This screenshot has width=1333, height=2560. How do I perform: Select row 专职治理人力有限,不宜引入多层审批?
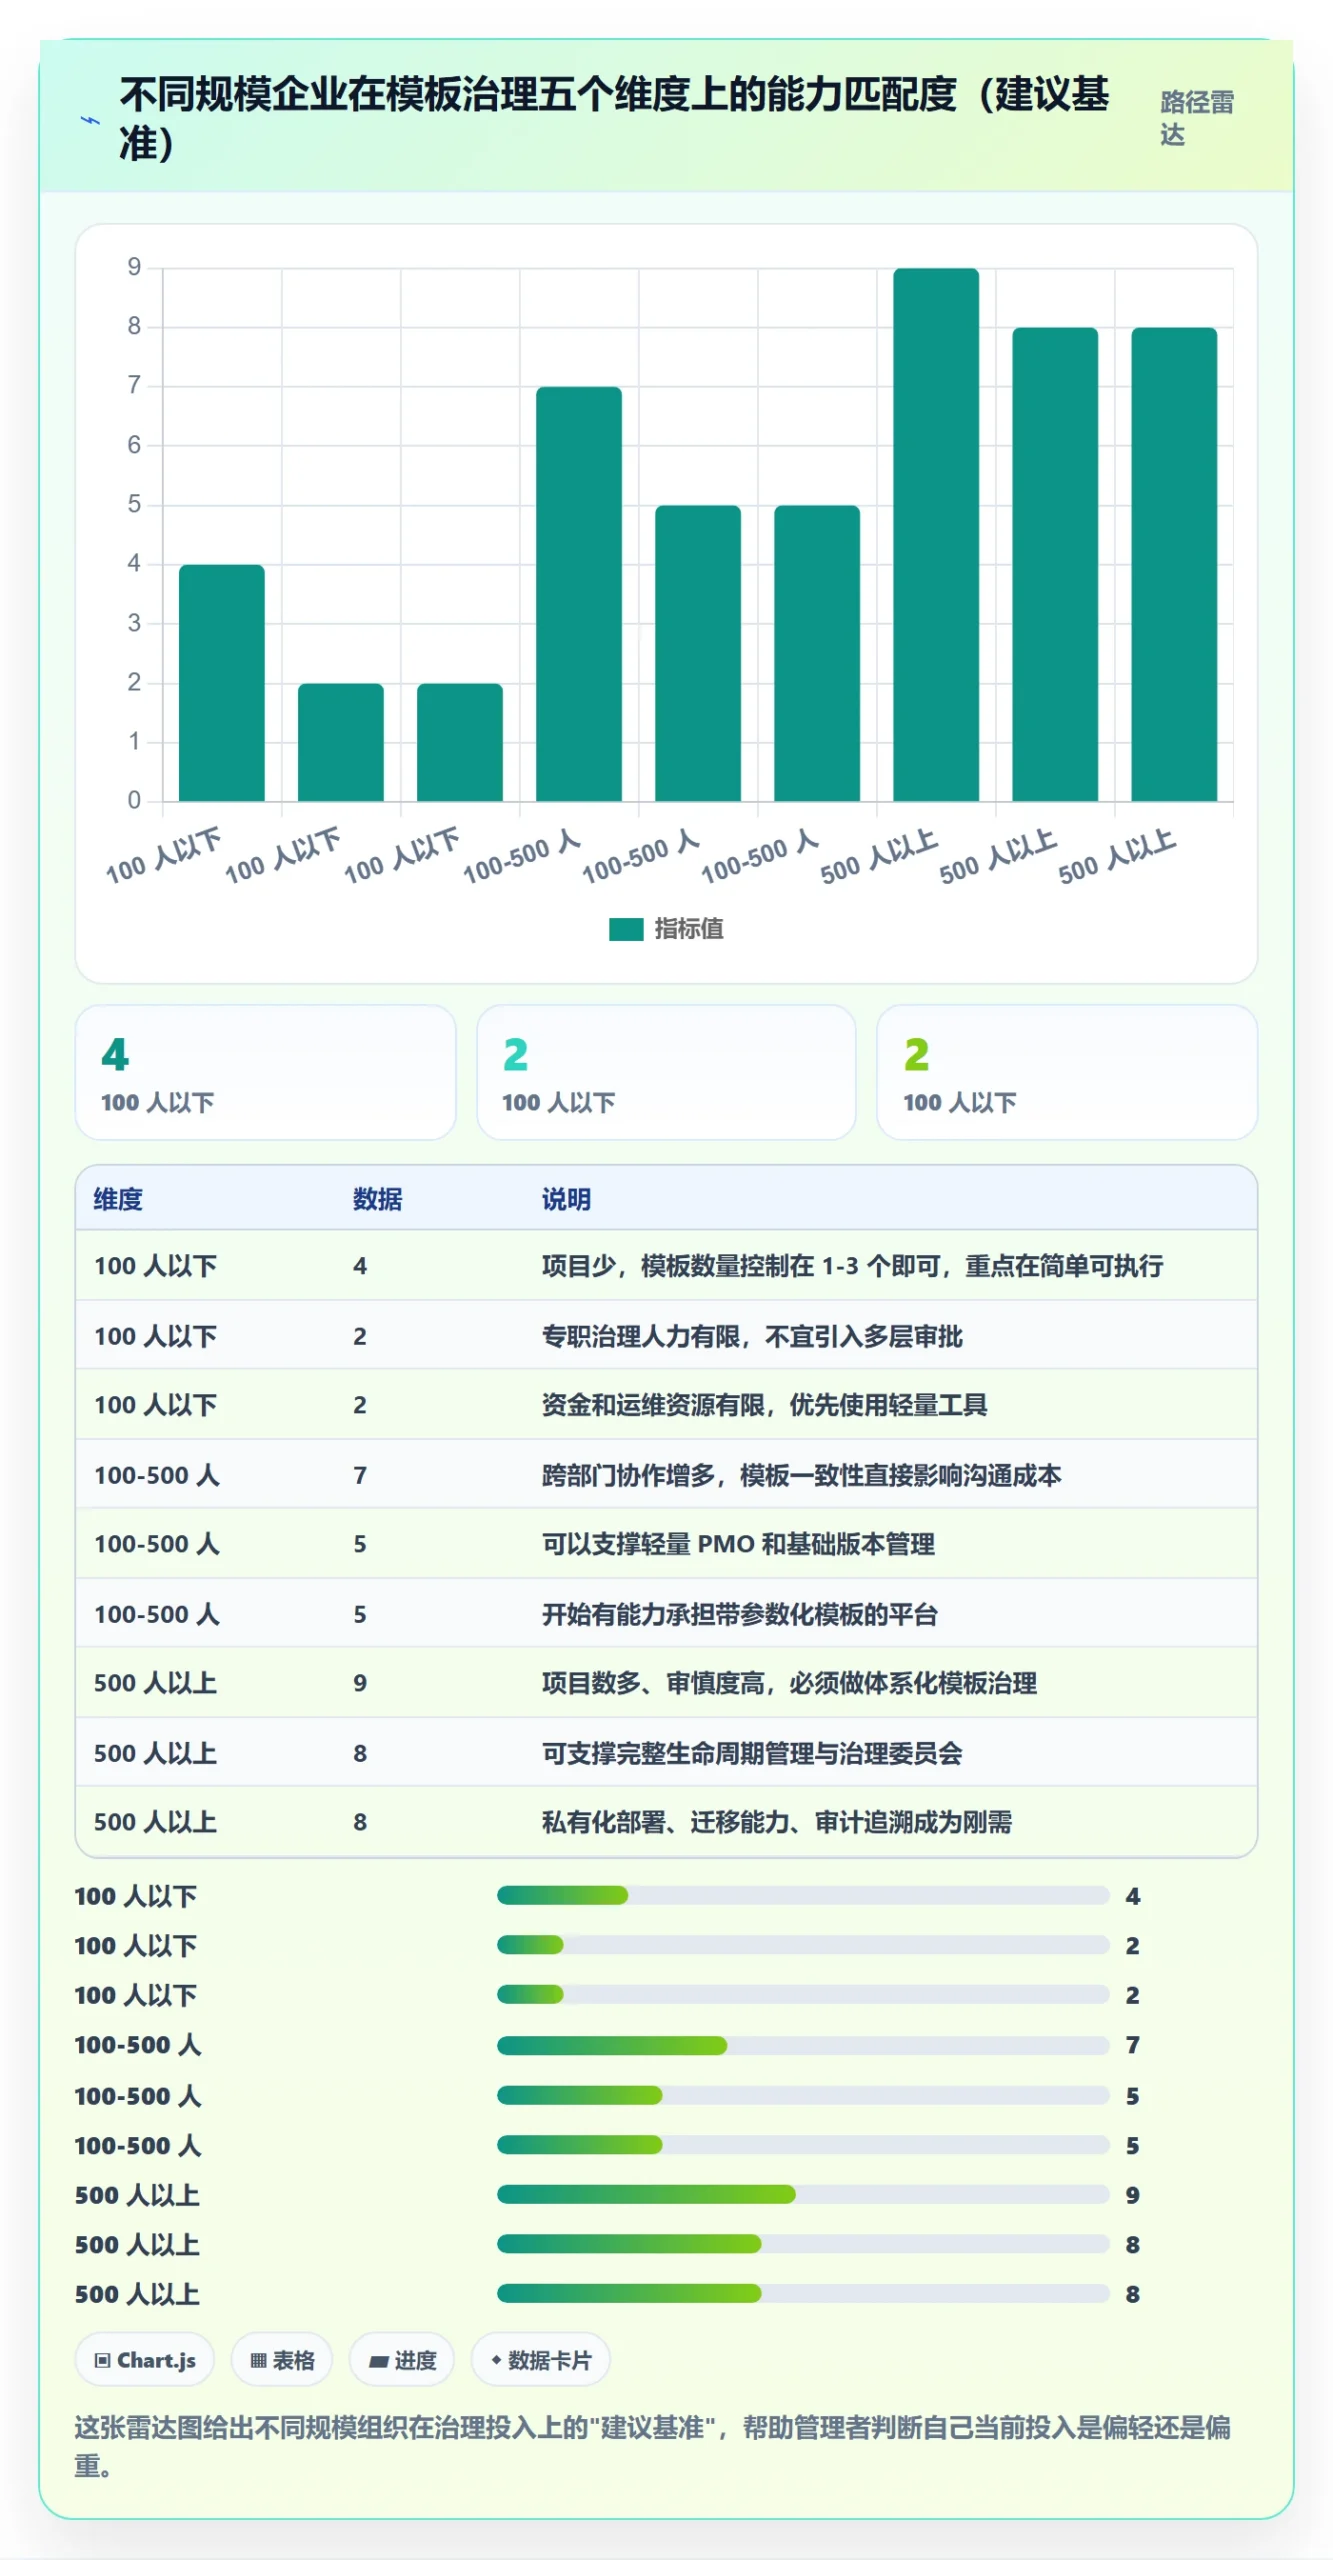(x=666, y=1336)
